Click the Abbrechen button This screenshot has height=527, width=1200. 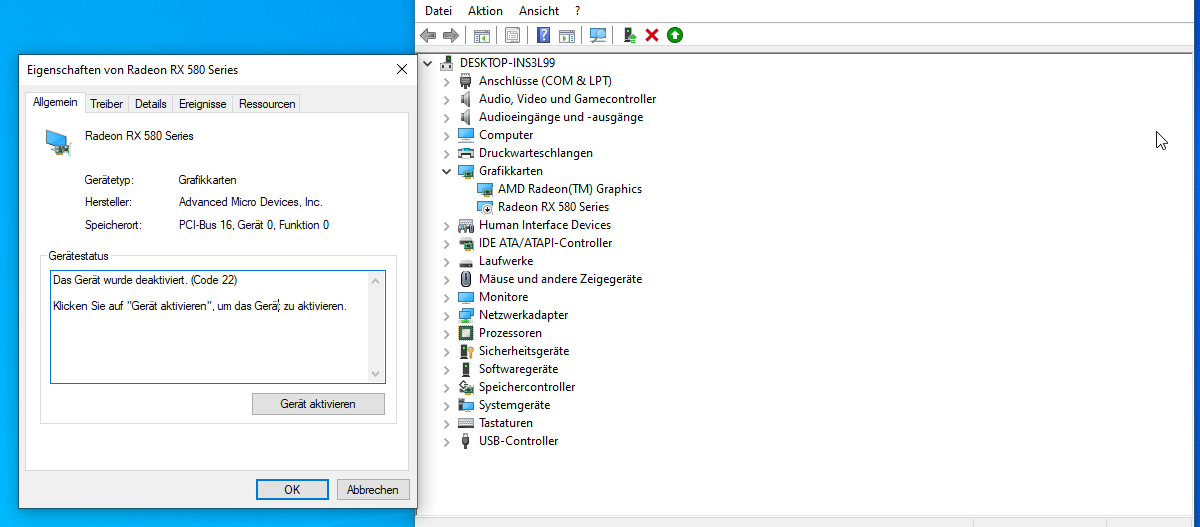(x=373, y=490)
